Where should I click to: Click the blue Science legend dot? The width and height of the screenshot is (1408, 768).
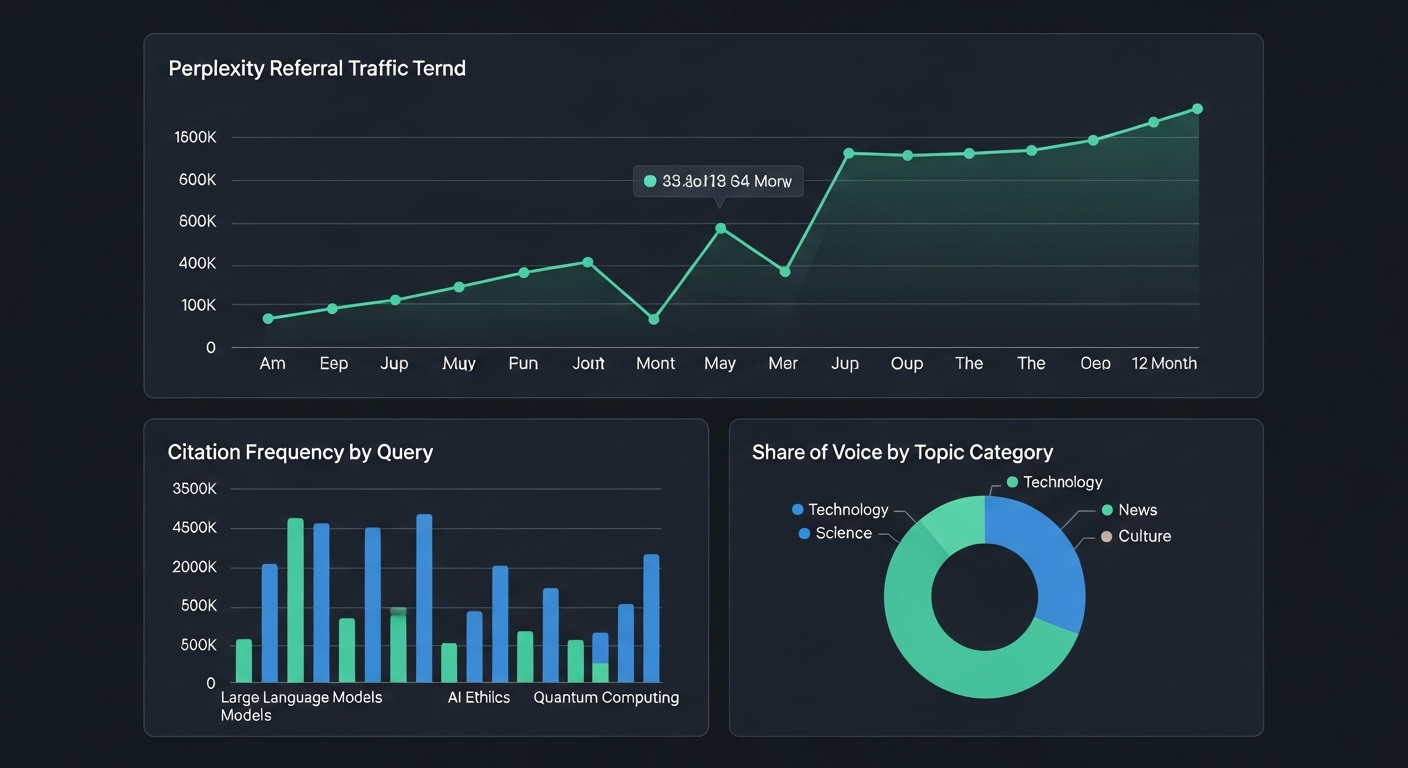tap(804, 534)
